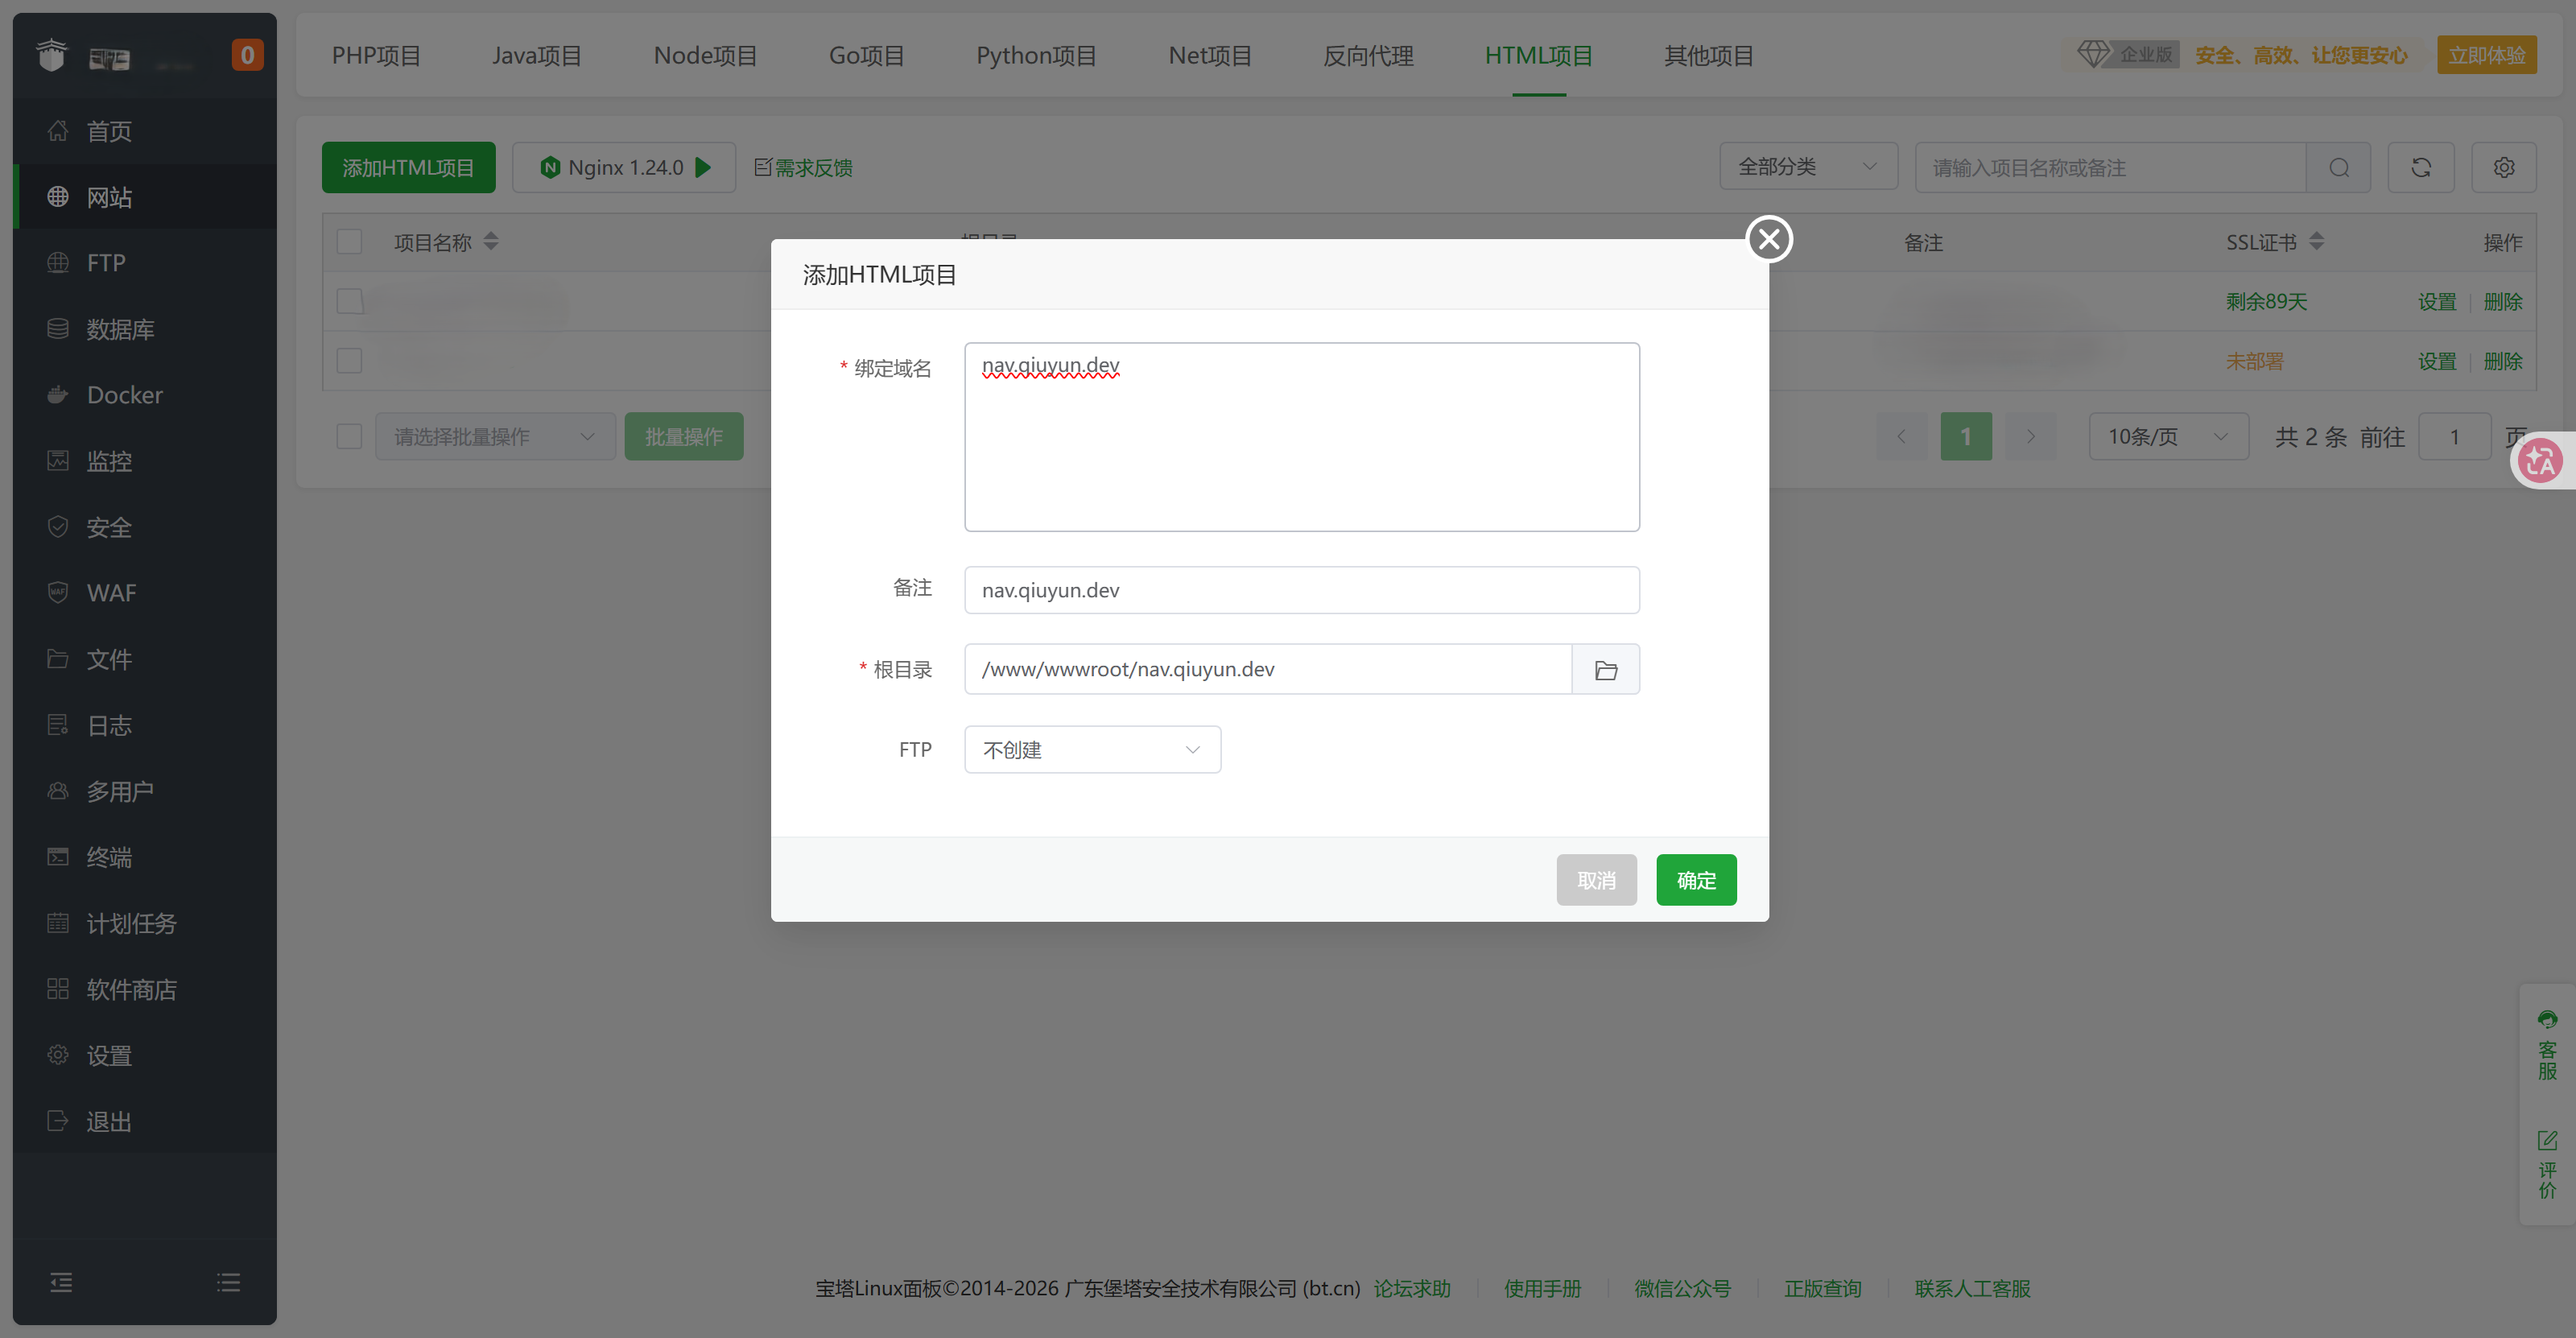
Task: Browse root directory with the folder icon
Action: pyautogui.click(x=1606, y=669)
